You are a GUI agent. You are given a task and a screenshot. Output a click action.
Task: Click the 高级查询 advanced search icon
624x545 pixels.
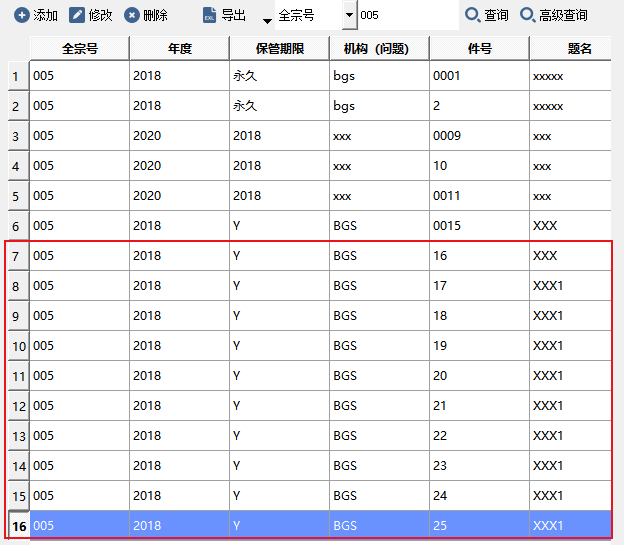coord(527,16)
